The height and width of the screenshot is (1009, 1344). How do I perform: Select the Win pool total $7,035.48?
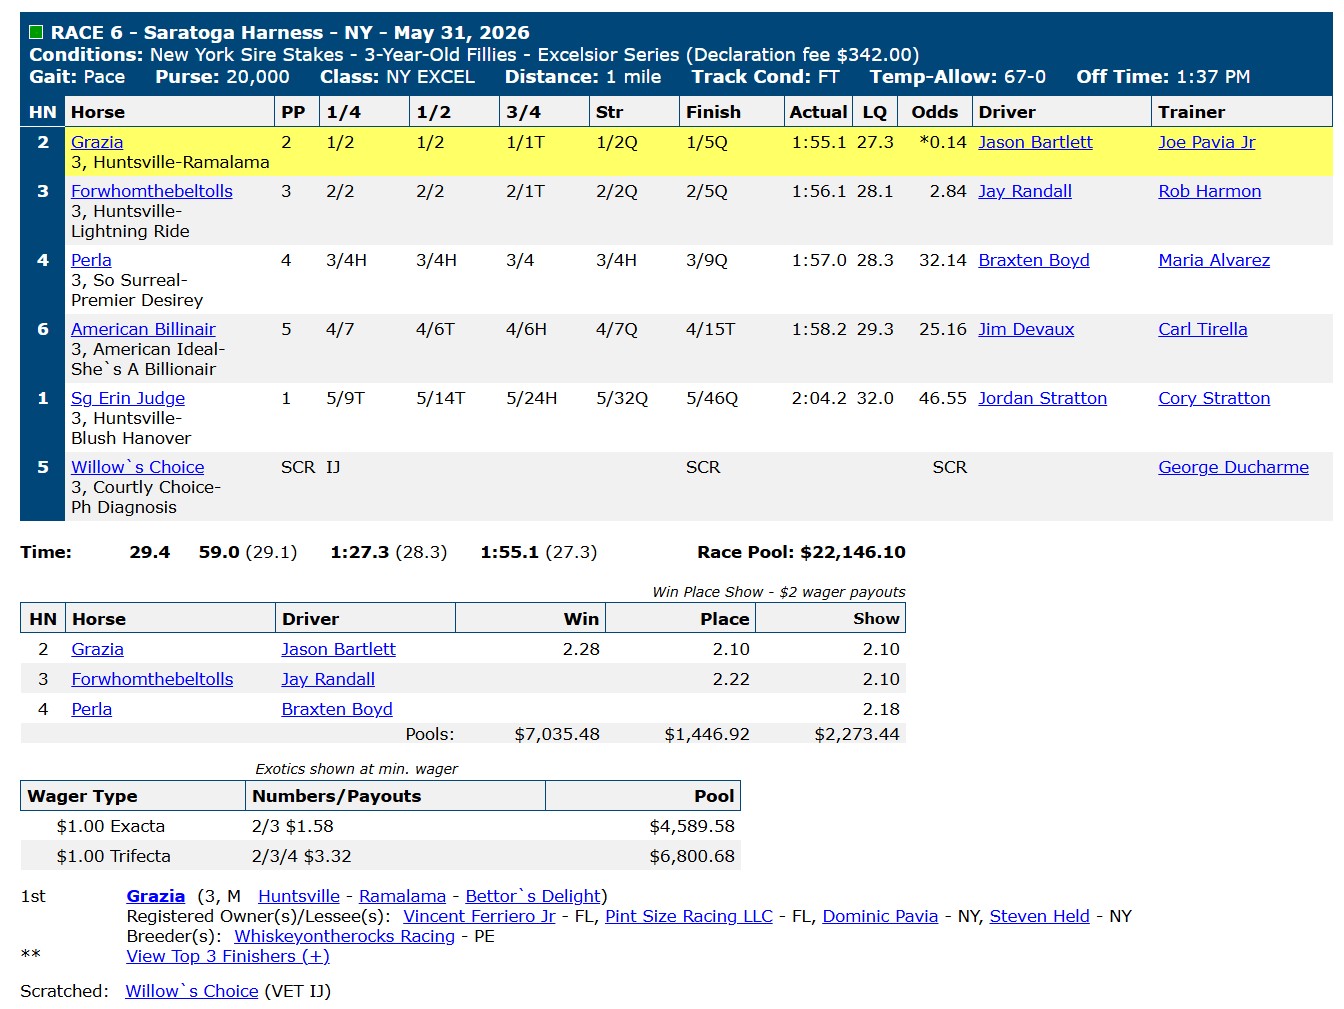(x=557, y=734)
